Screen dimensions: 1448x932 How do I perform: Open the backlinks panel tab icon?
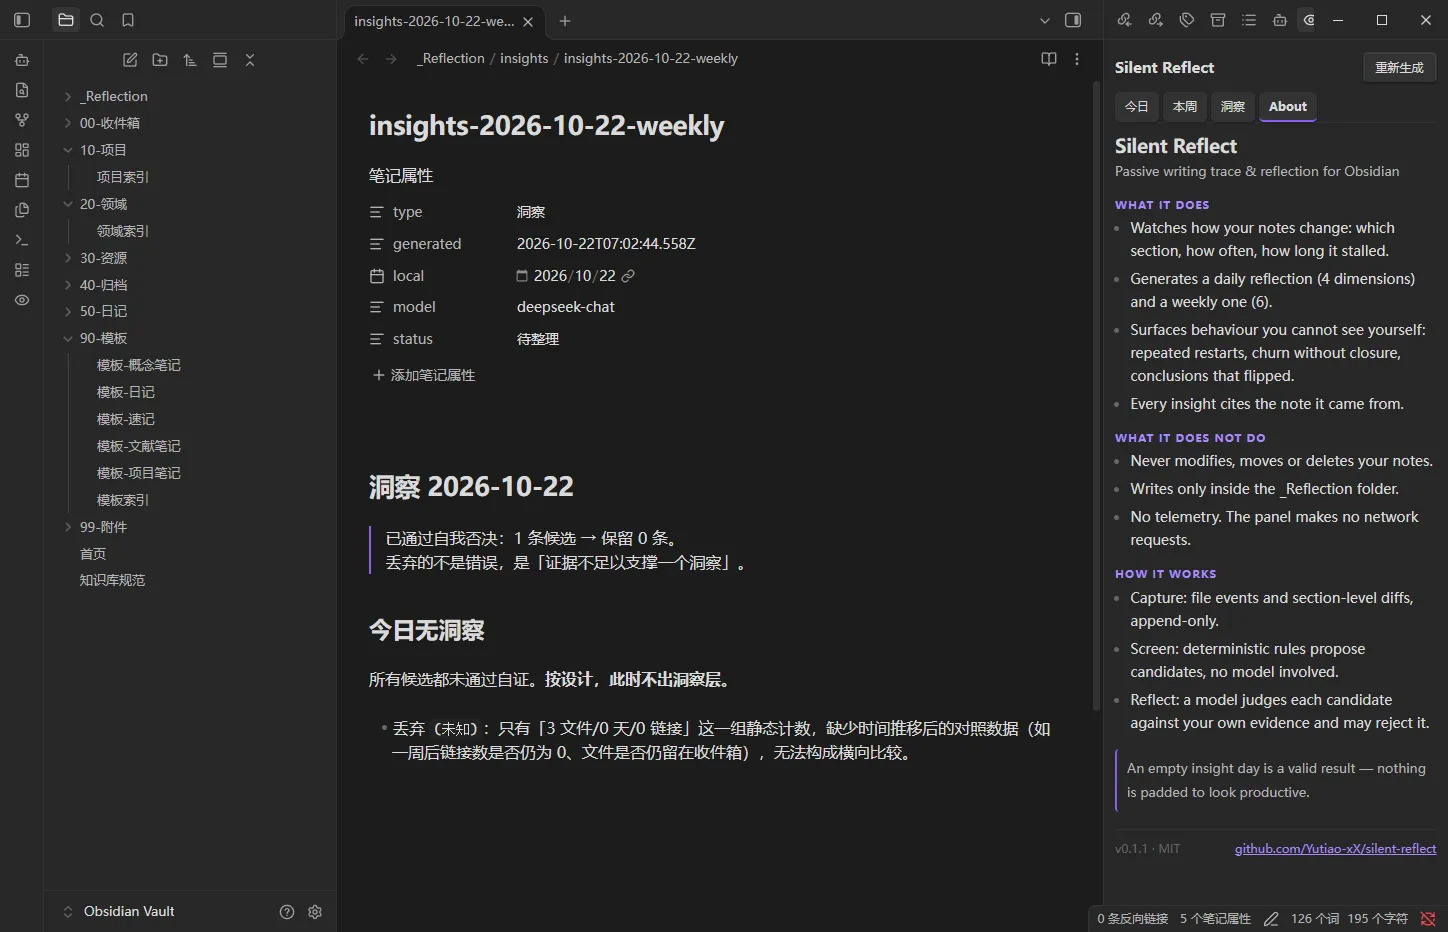tap(1124, 20)
